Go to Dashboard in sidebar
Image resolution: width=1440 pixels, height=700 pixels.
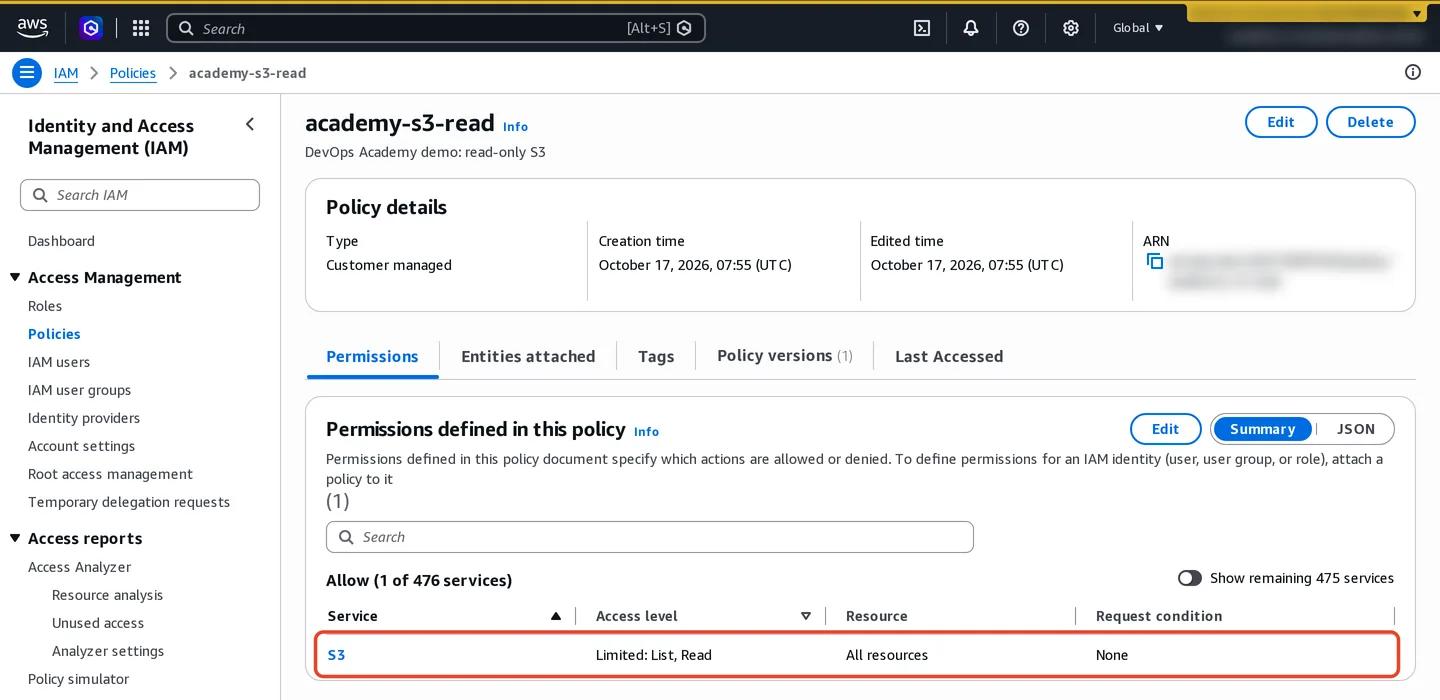point(61,241)
